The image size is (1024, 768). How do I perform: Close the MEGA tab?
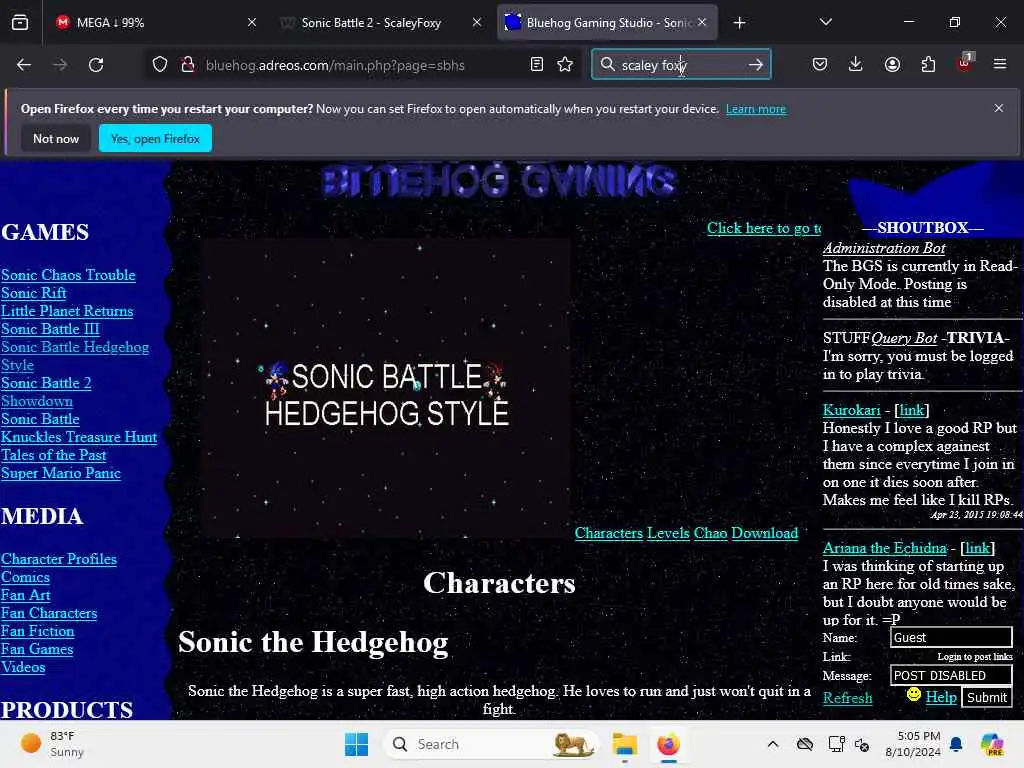point(252,23)
